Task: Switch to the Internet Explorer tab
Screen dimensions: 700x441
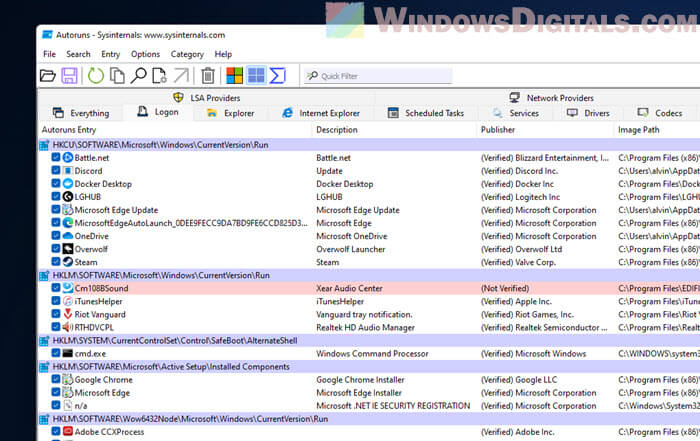Action: click(x=321, y=113)
